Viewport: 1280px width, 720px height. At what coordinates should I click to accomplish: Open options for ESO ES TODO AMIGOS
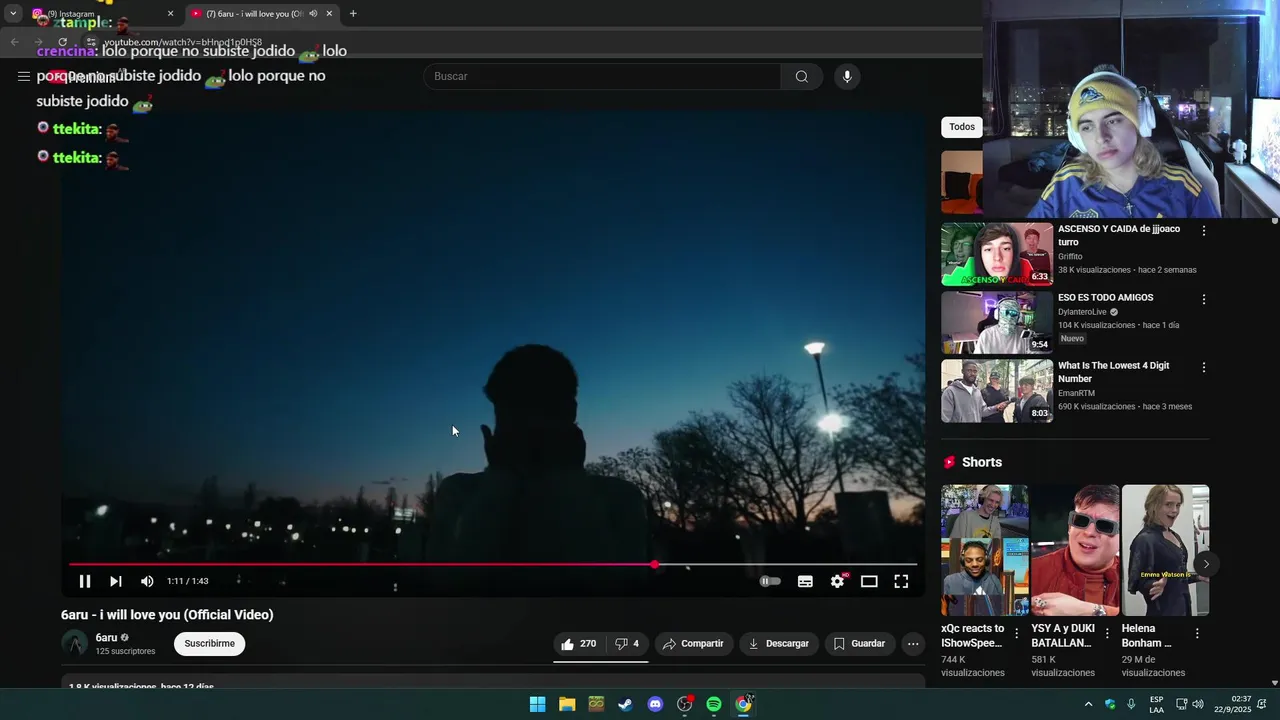[1204, 299]
